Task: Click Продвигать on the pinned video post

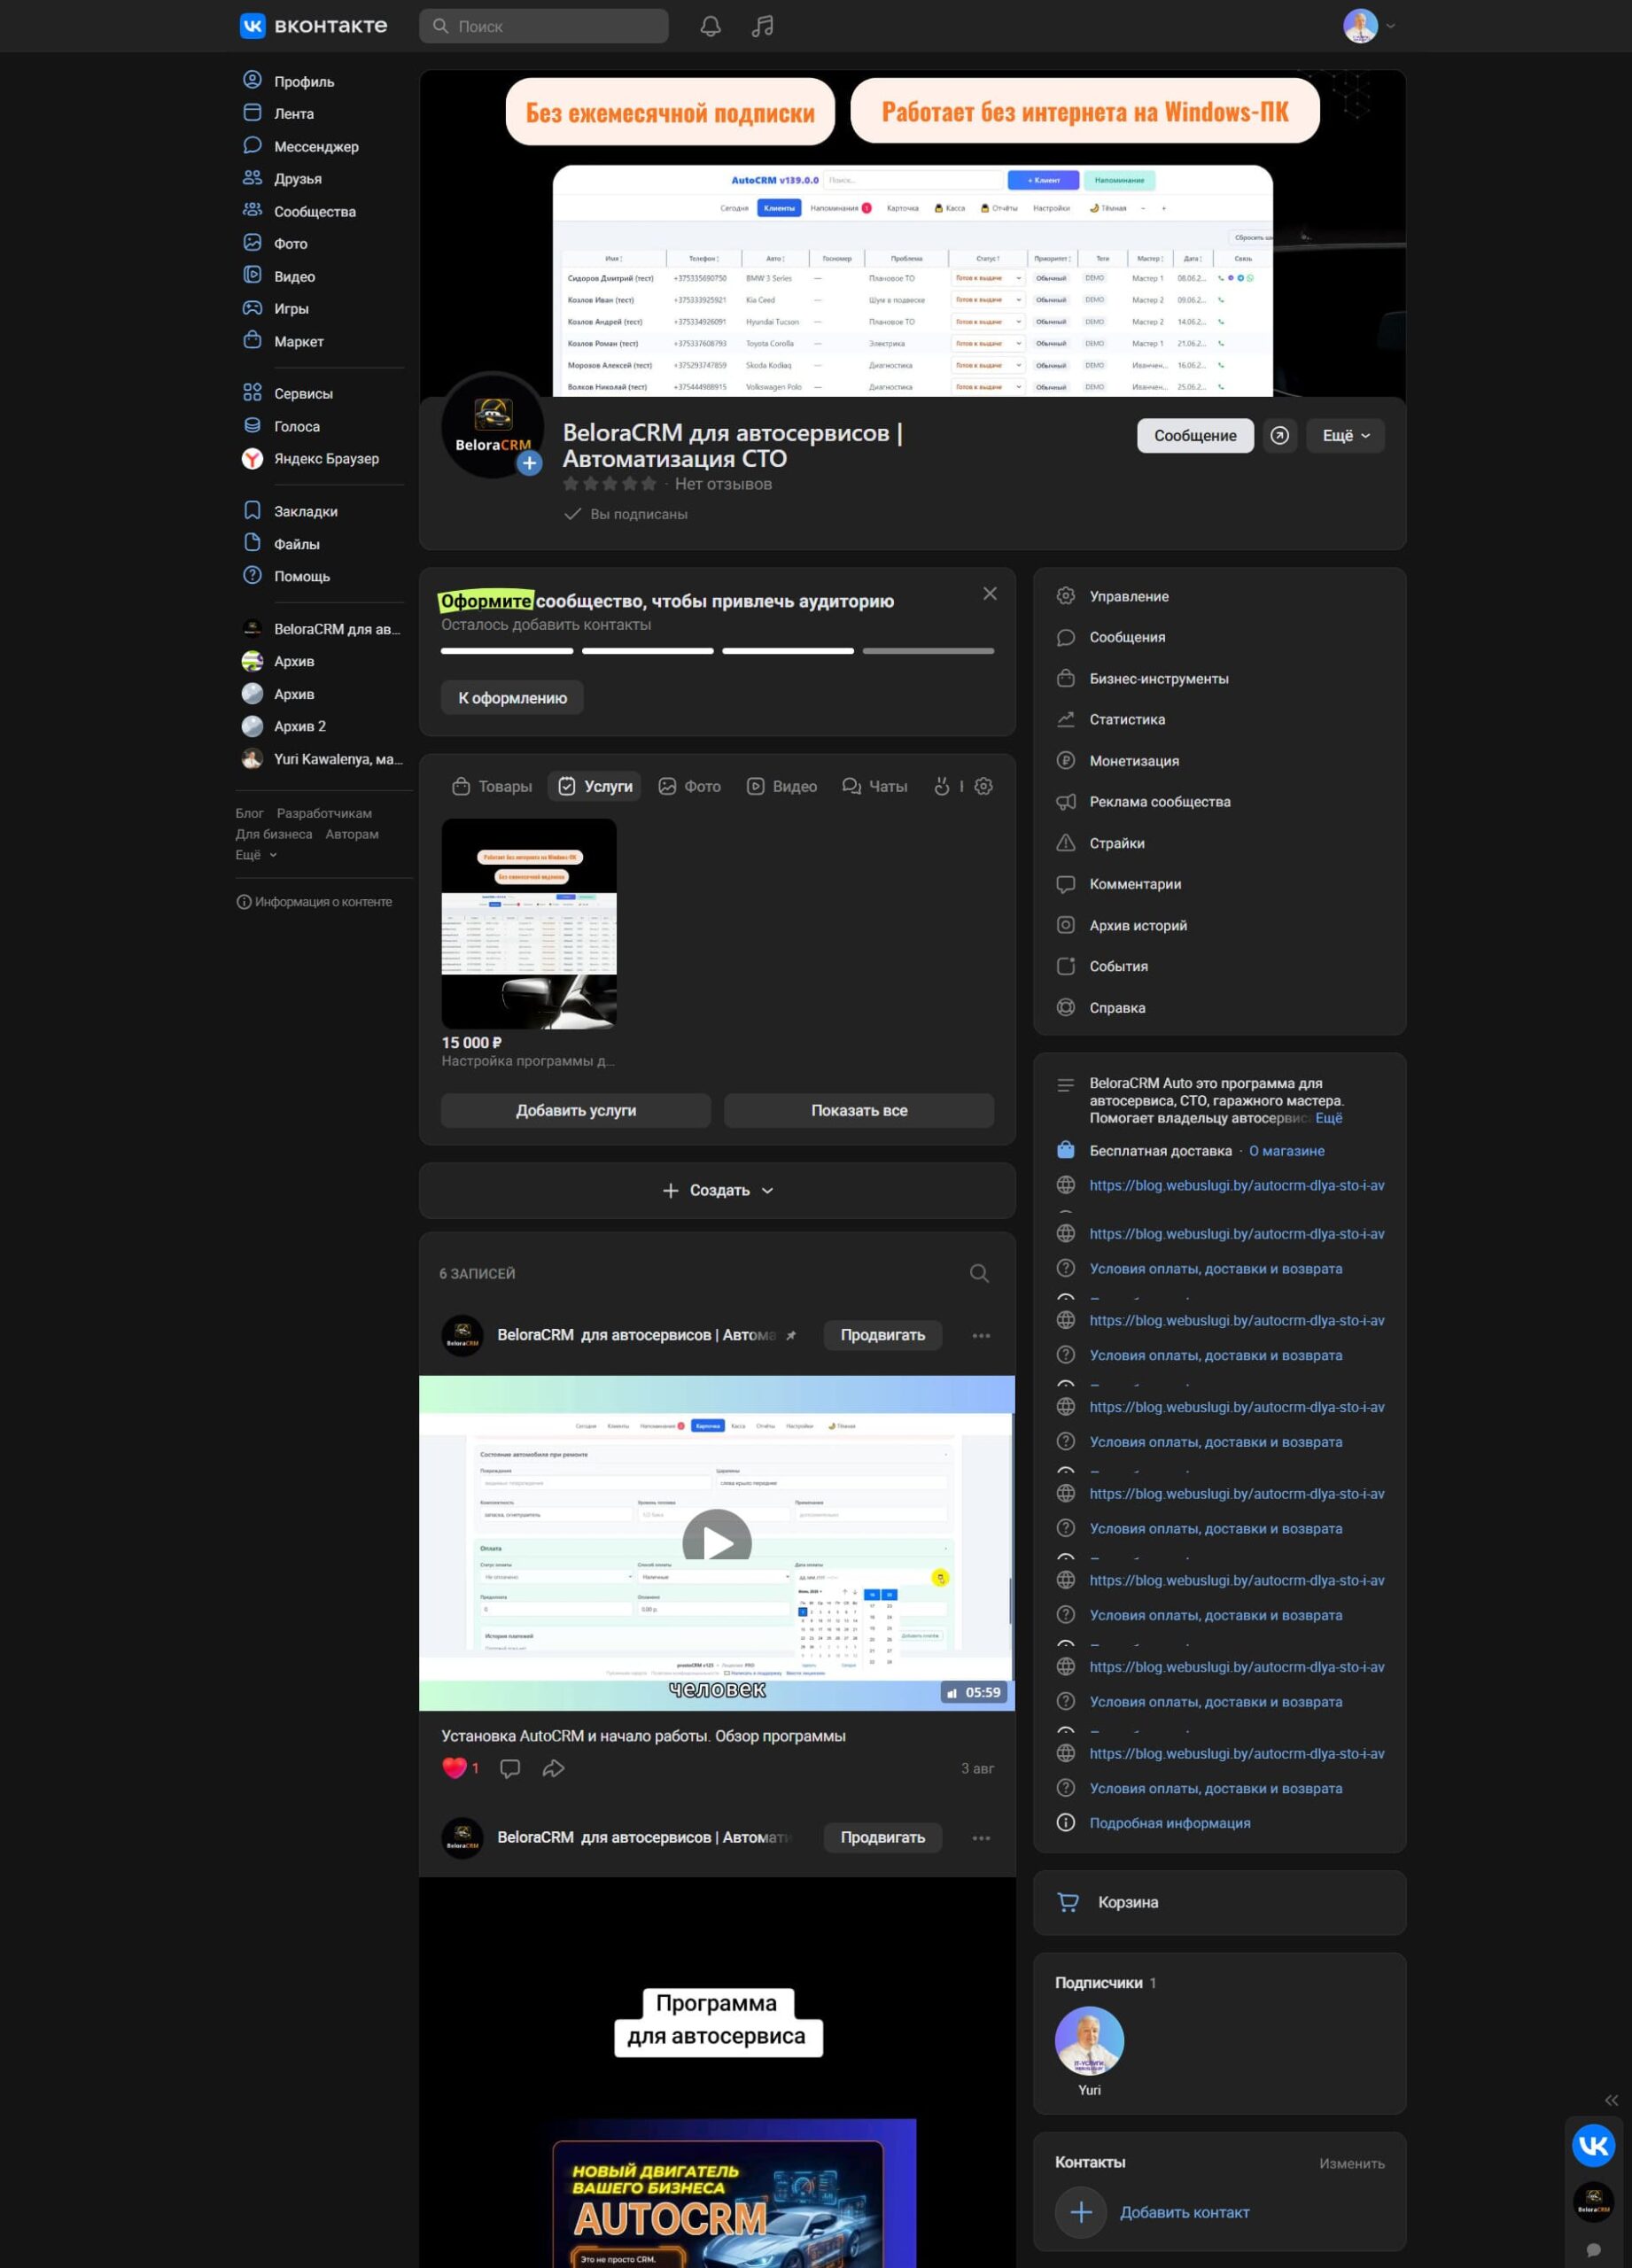Action: [x=883, y=1335]
